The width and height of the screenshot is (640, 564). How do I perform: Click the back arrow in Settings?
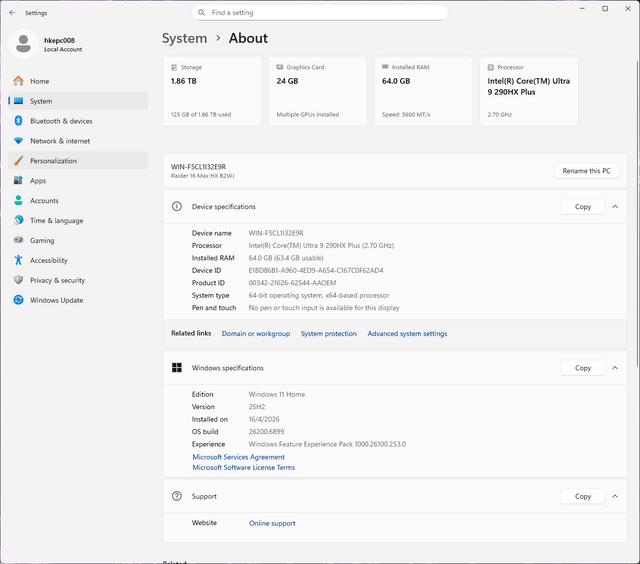(12, 13)
